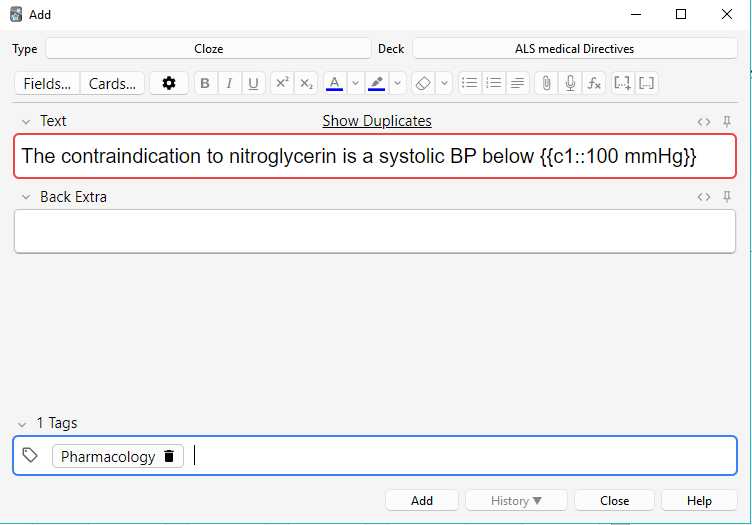Attach a picture or audio file
Viewport: 752px width, 525px height.
[546, 84]
